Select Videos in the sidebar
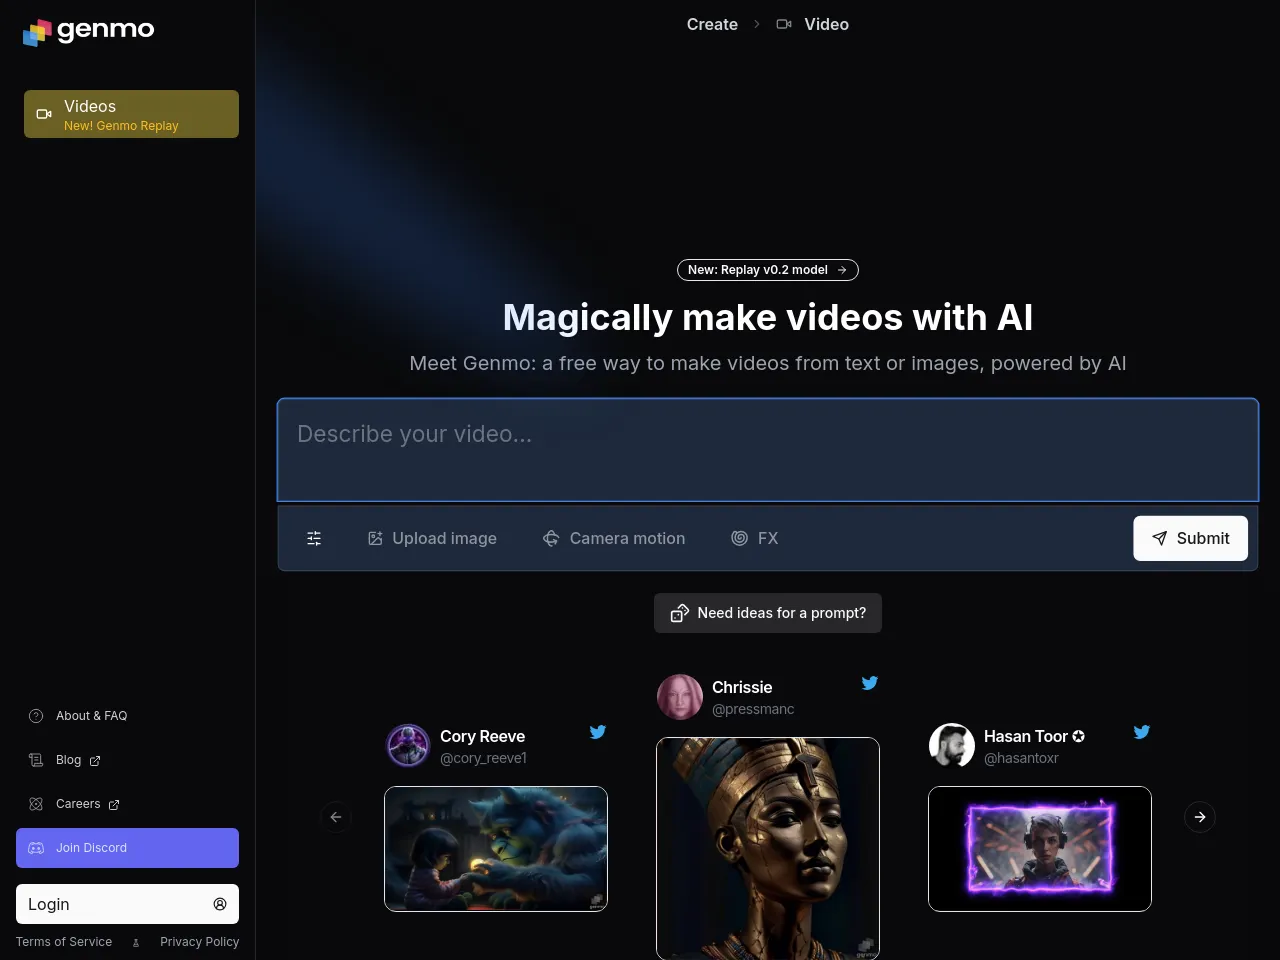This screenshot has height=960, width=1280. pyautogui.click(x=131, y=114)
